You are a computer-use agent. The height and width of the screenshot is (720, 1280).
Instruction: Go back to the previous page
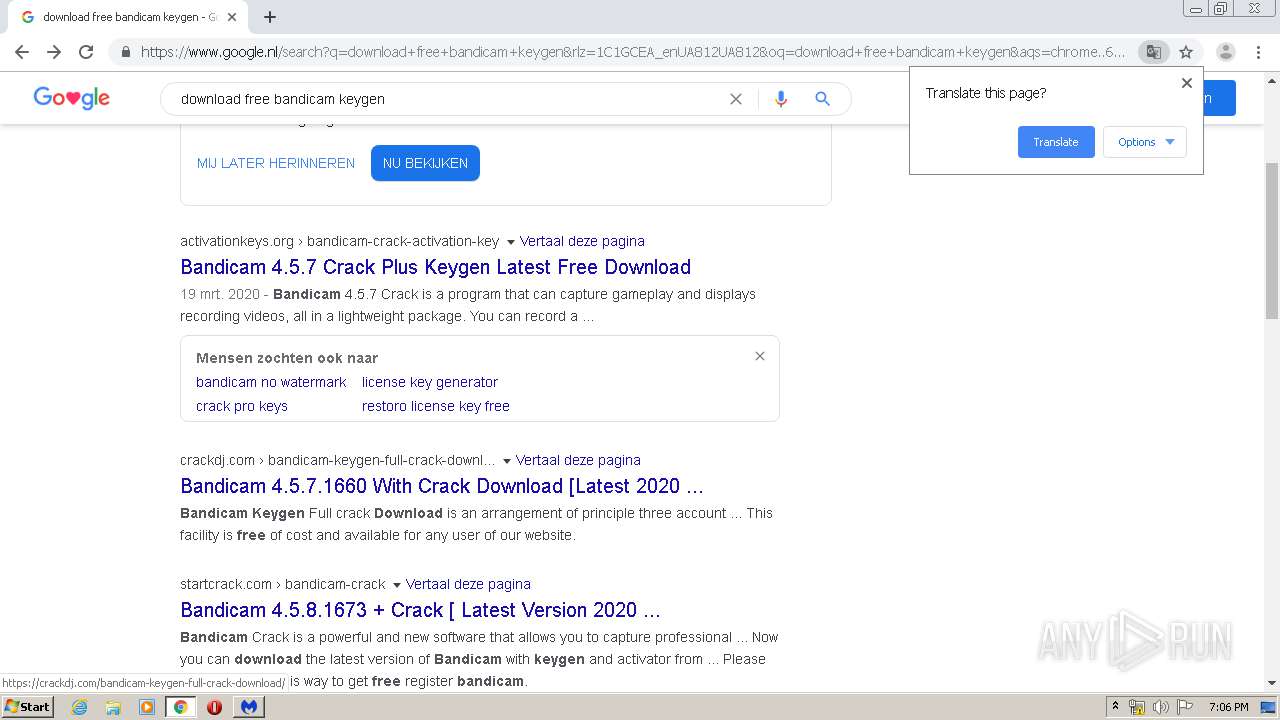click(22, 52)
